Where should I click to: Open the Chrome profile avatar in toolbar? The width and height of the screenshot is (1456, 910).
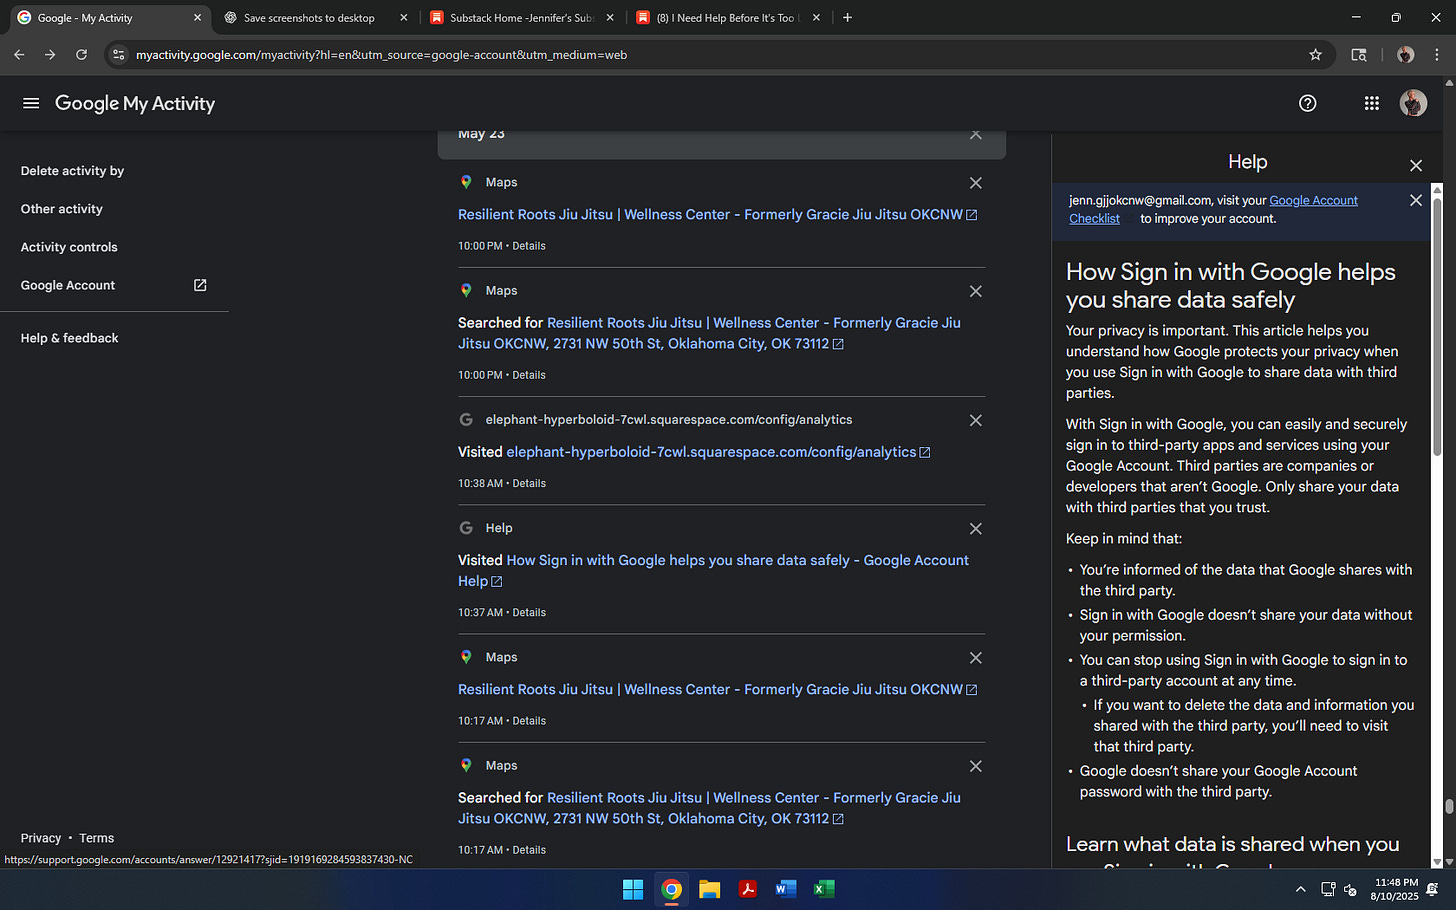click(x=1405, y=55)
